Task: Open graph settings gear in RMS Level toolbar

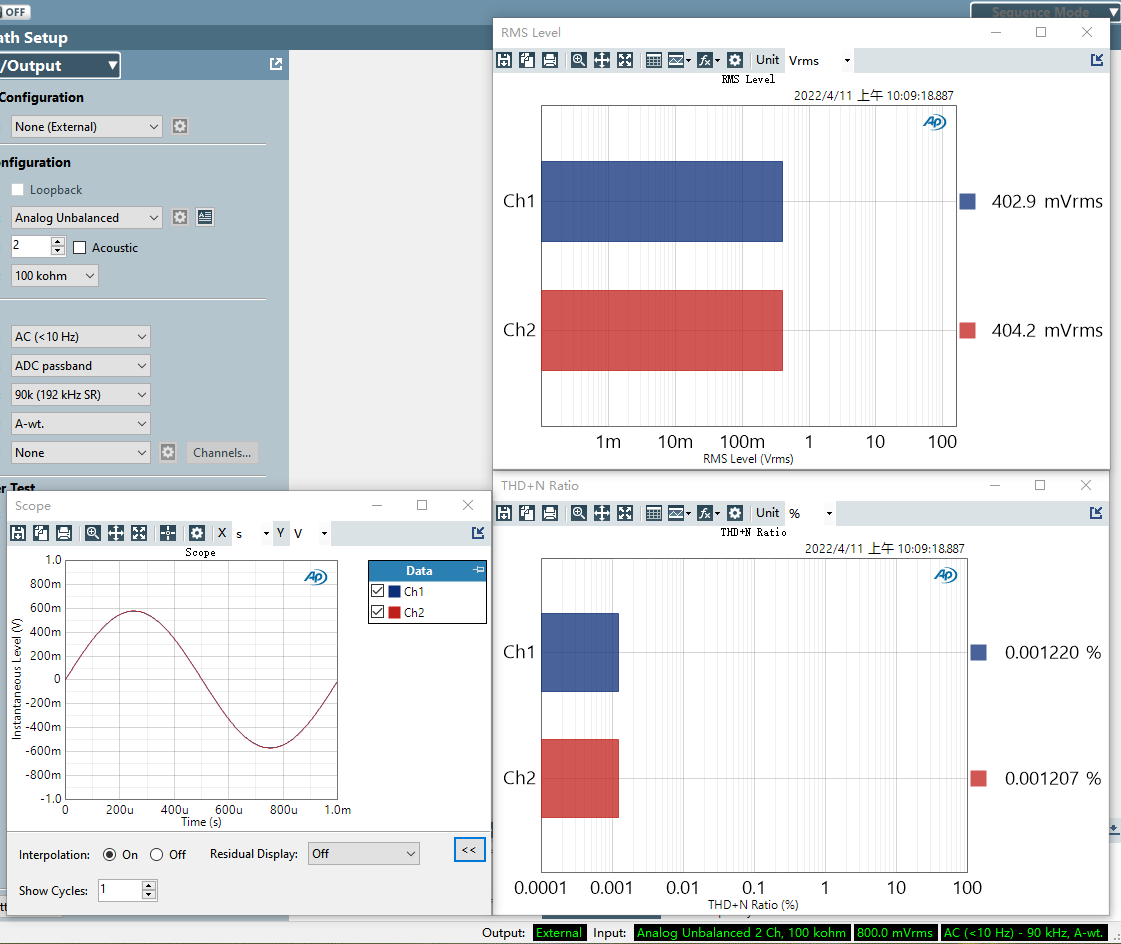Action: coord(735,60)
